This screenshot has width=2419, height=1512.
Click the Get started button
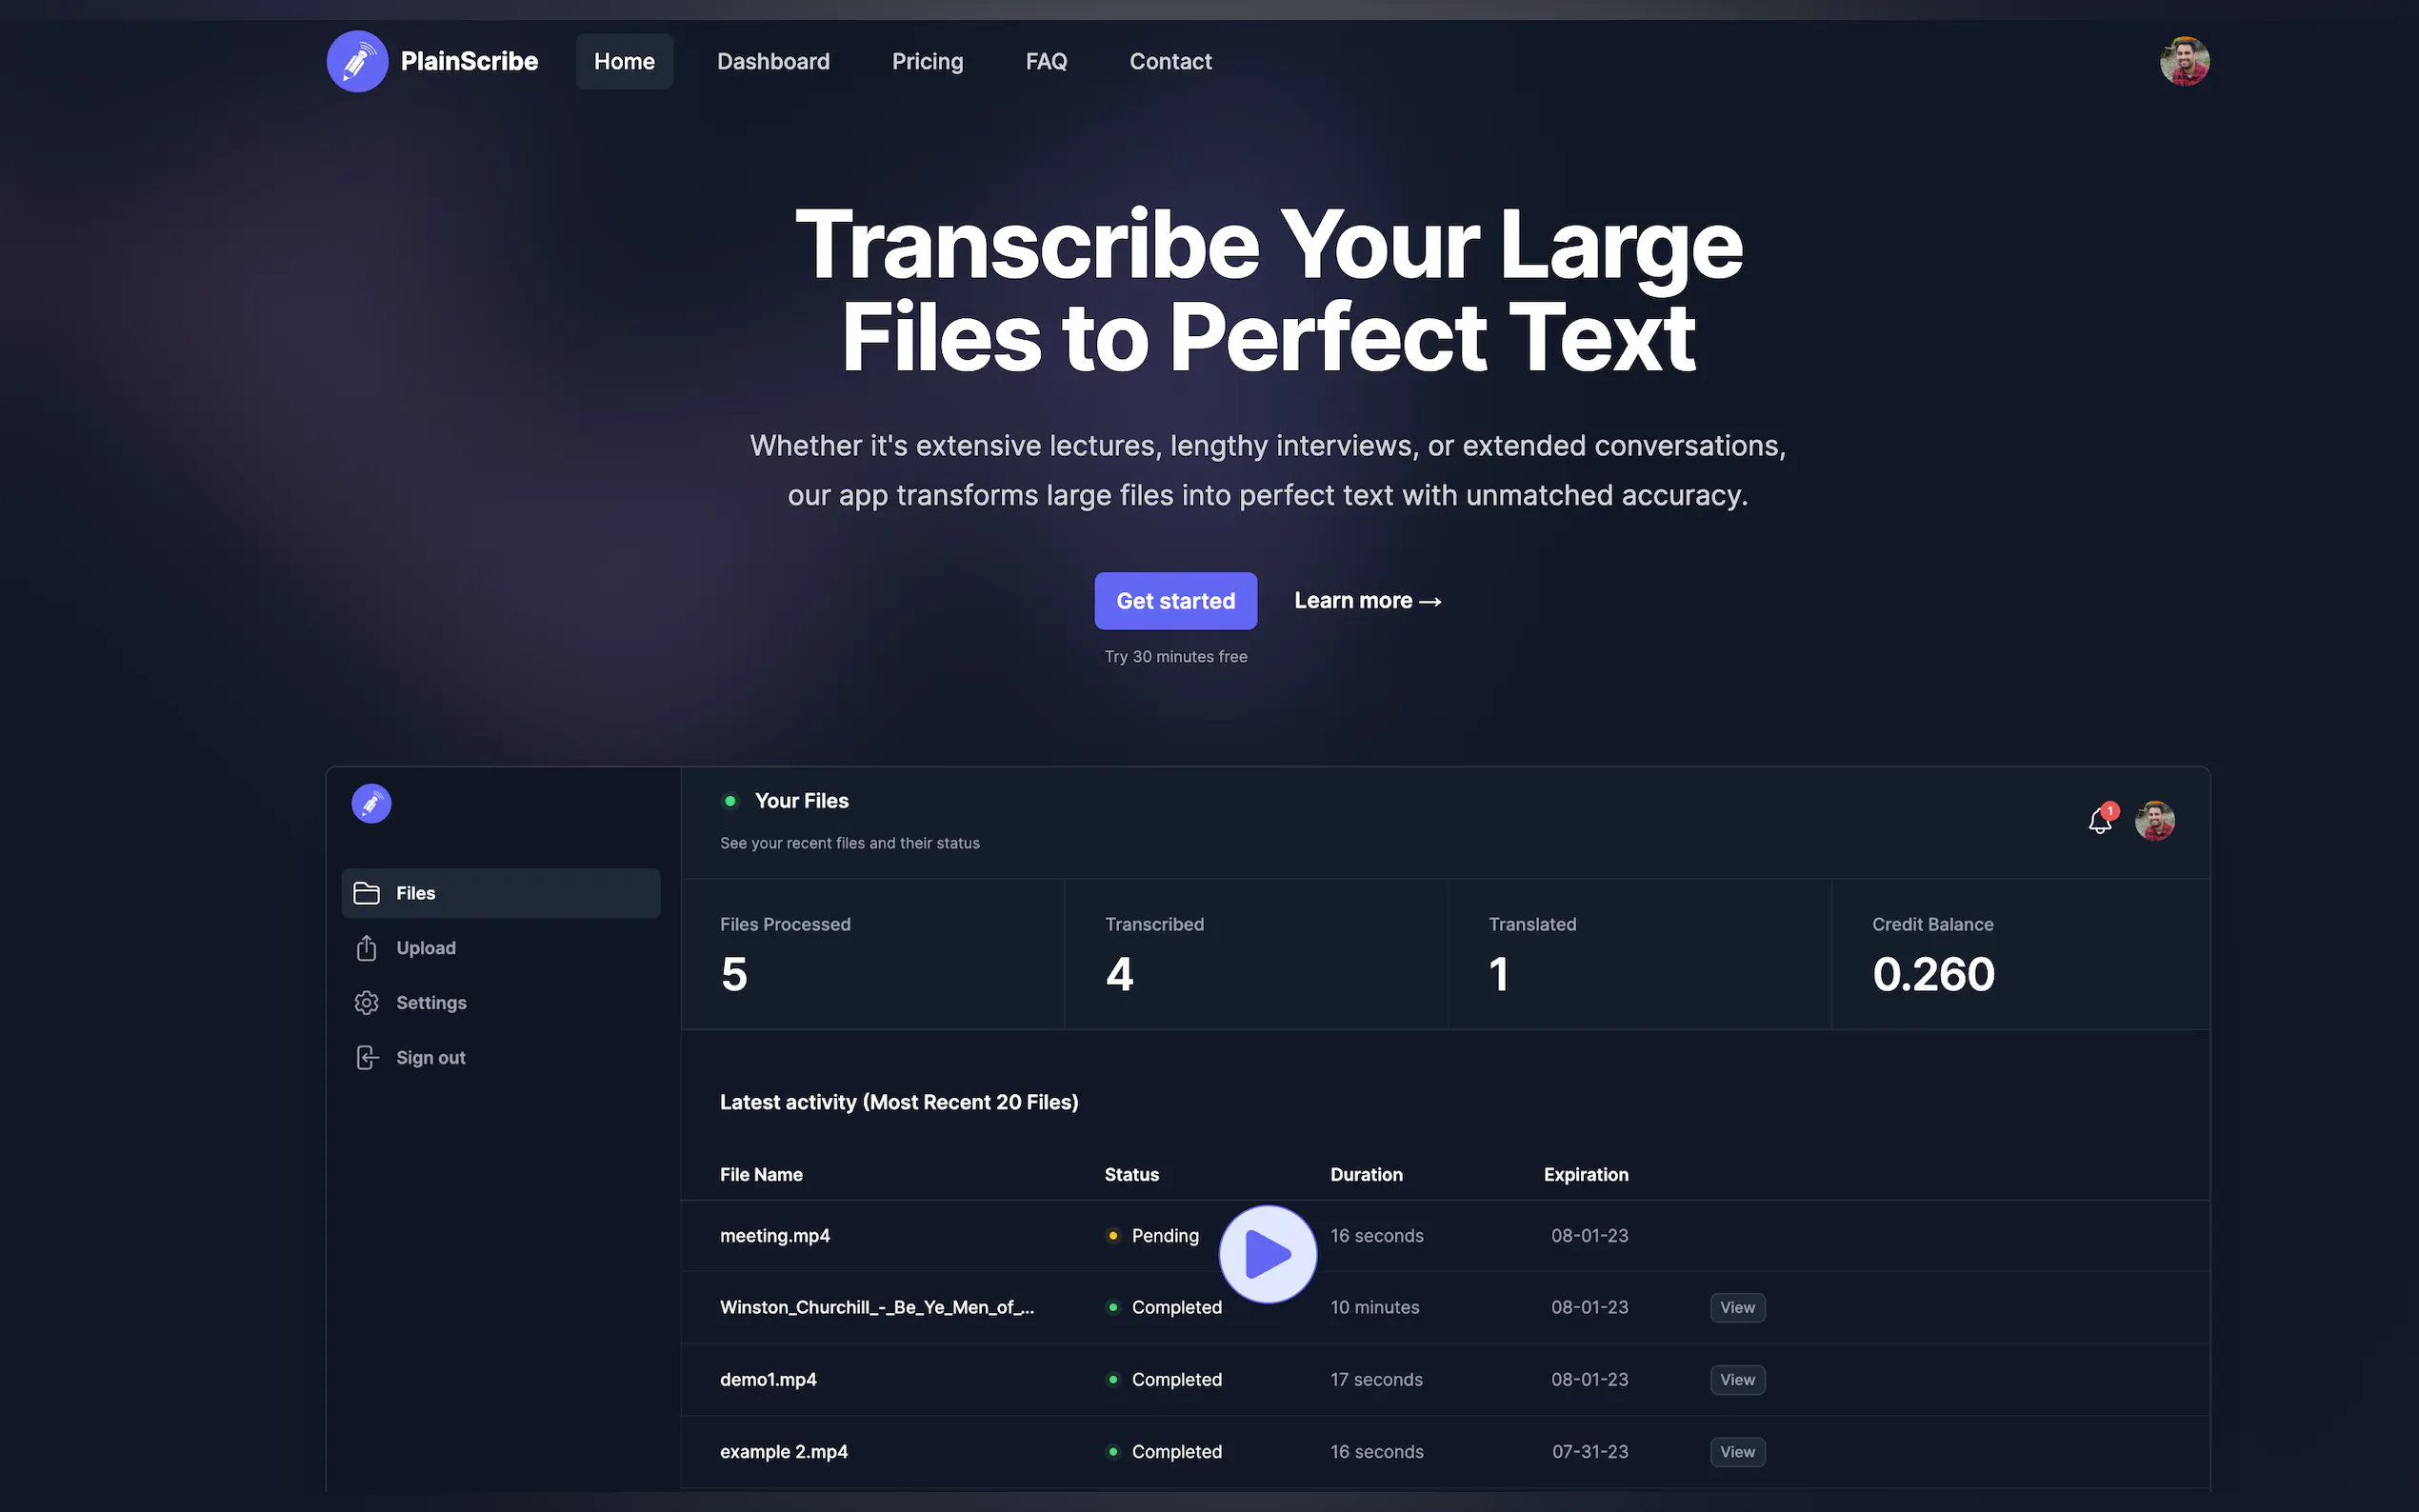1175,601
